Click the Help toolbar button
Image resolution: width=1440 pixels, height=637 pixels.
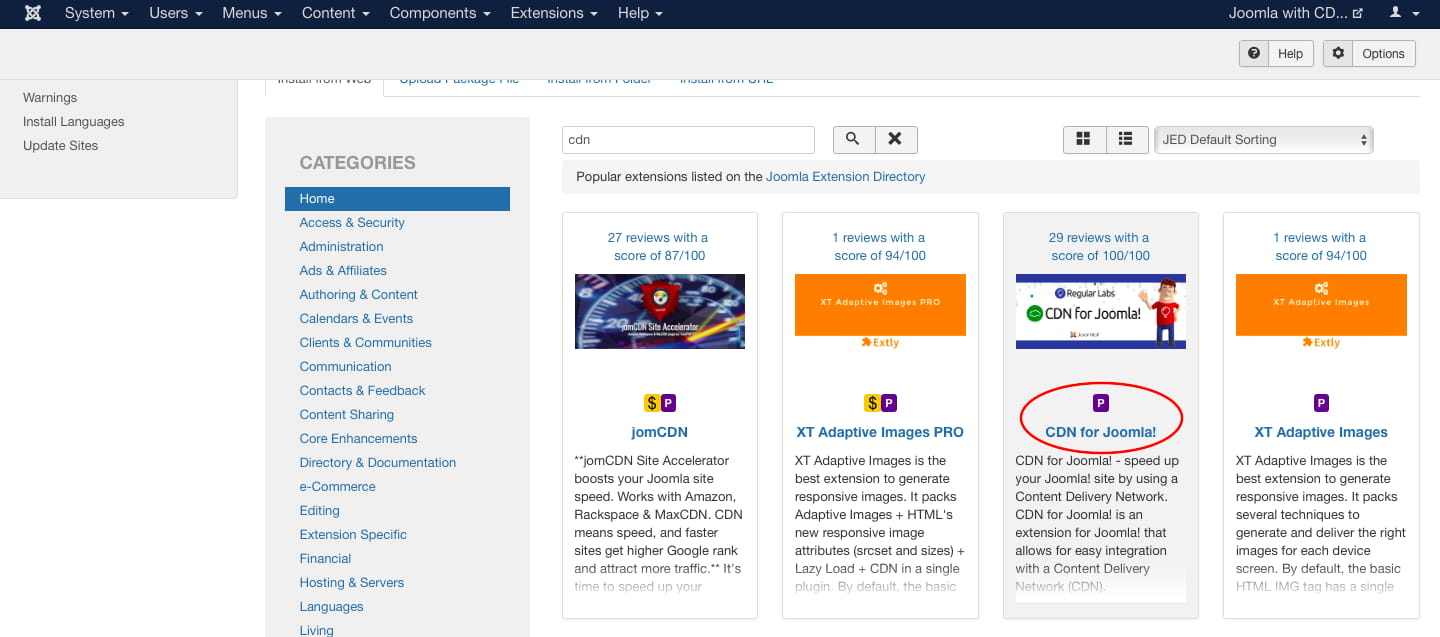1277,54
